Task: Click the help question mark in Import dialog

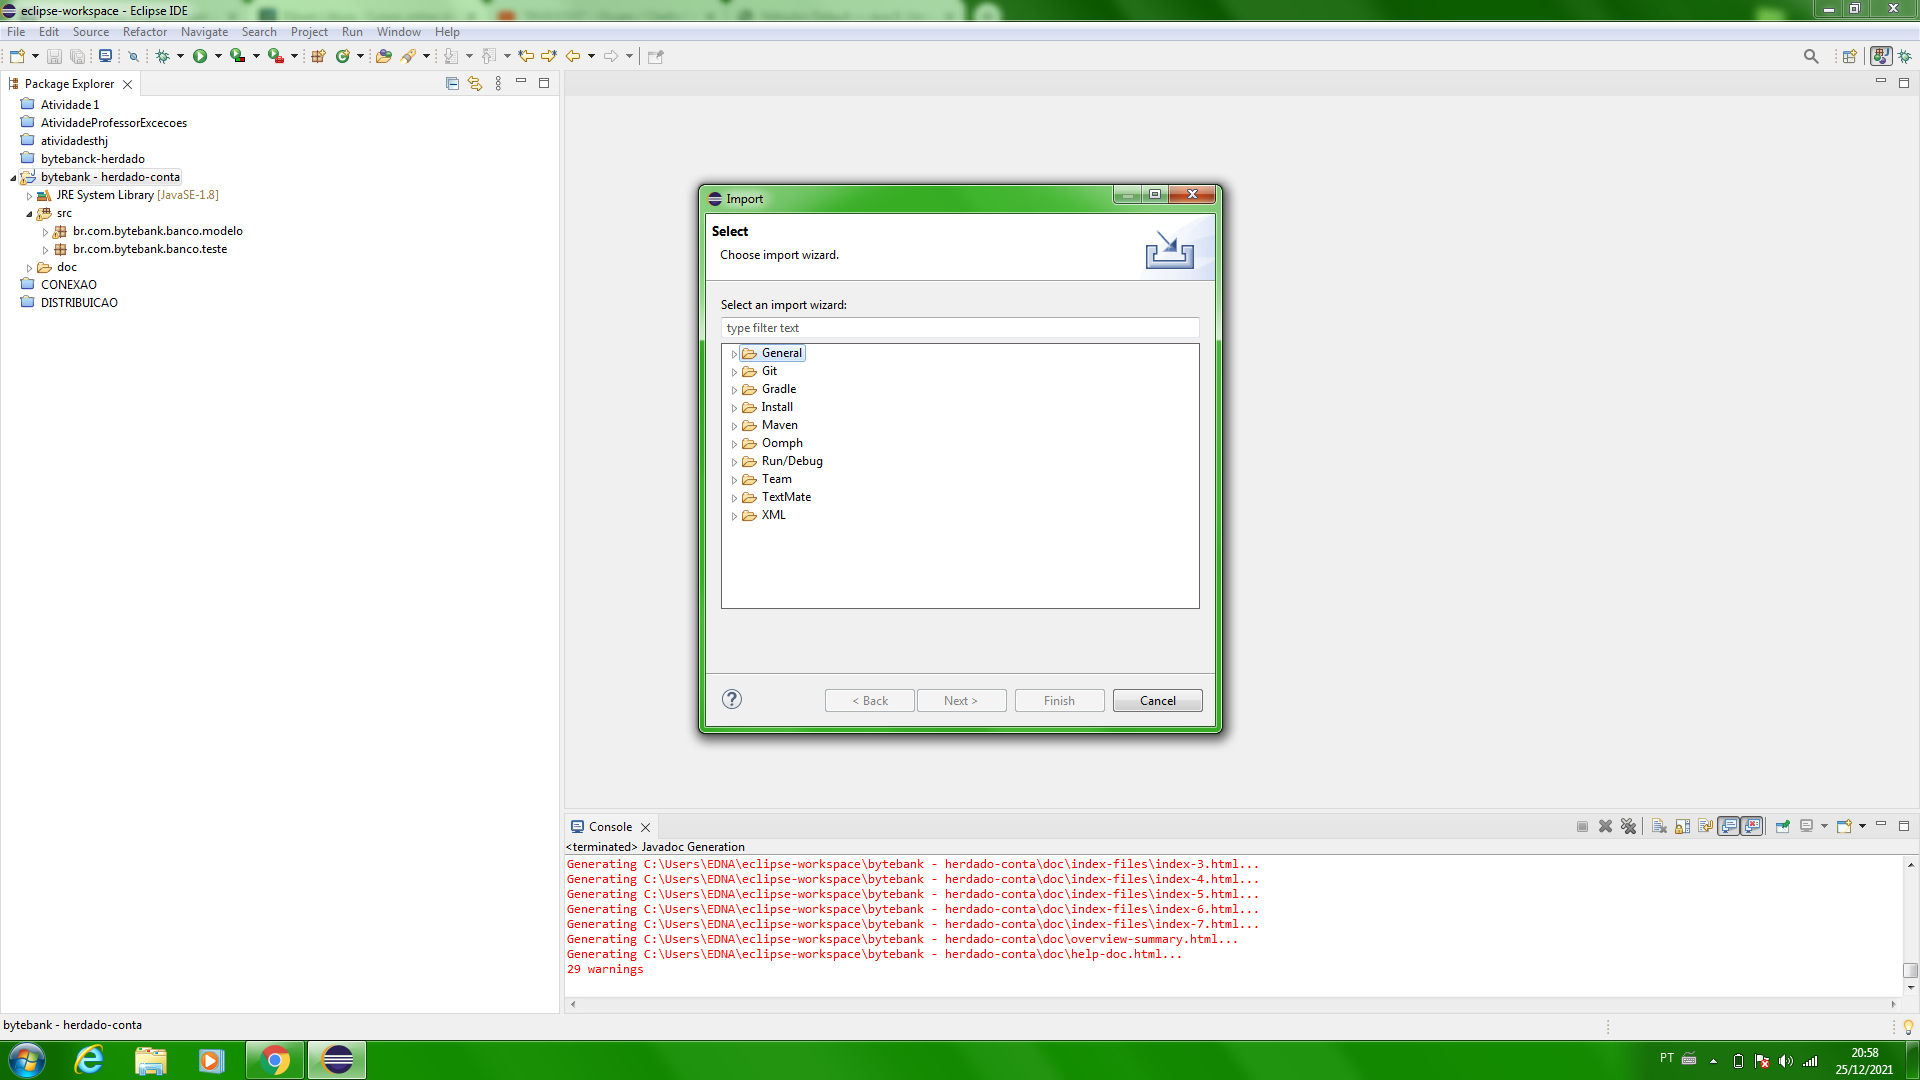Action: [732, 699]
